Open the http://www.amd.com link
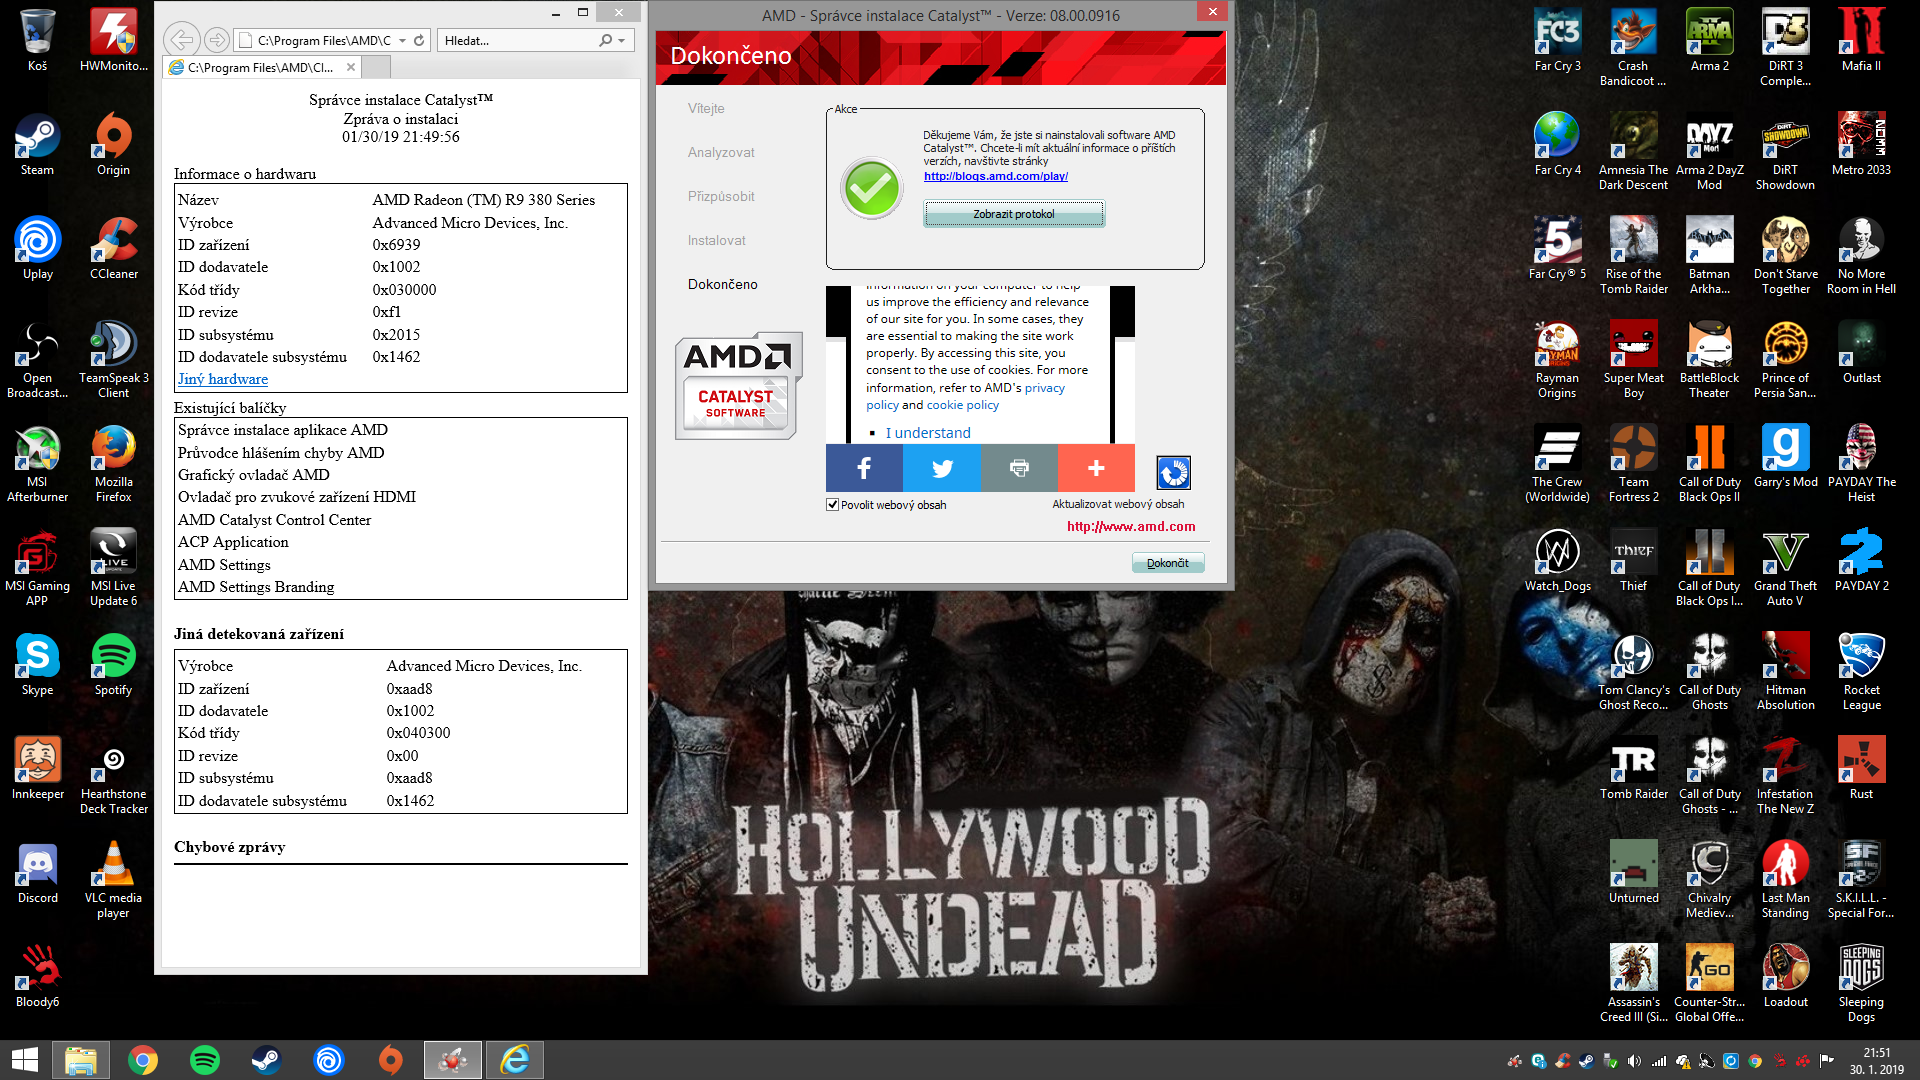Screen dimensions: 1920x1080 pos(1131,526)
